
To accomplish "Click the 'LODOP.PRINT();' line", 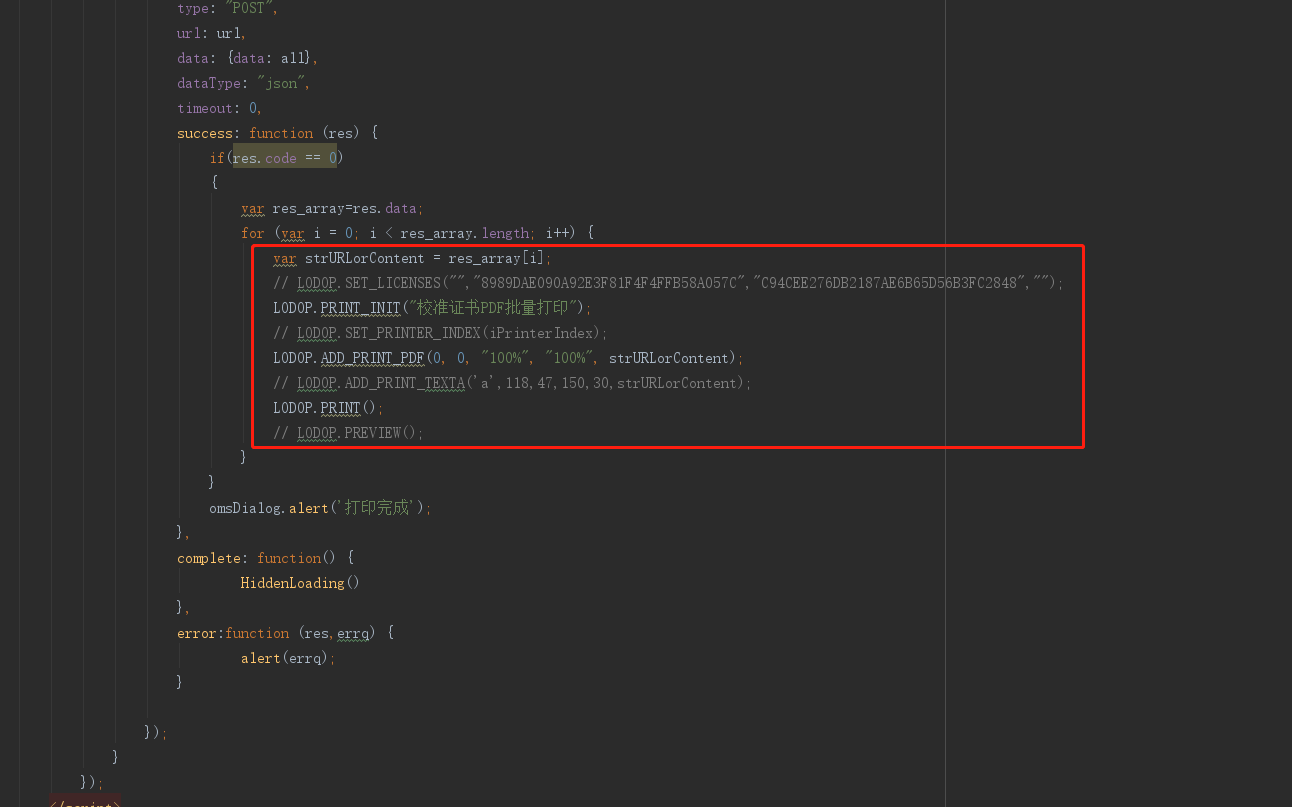I will coord(328,408).
